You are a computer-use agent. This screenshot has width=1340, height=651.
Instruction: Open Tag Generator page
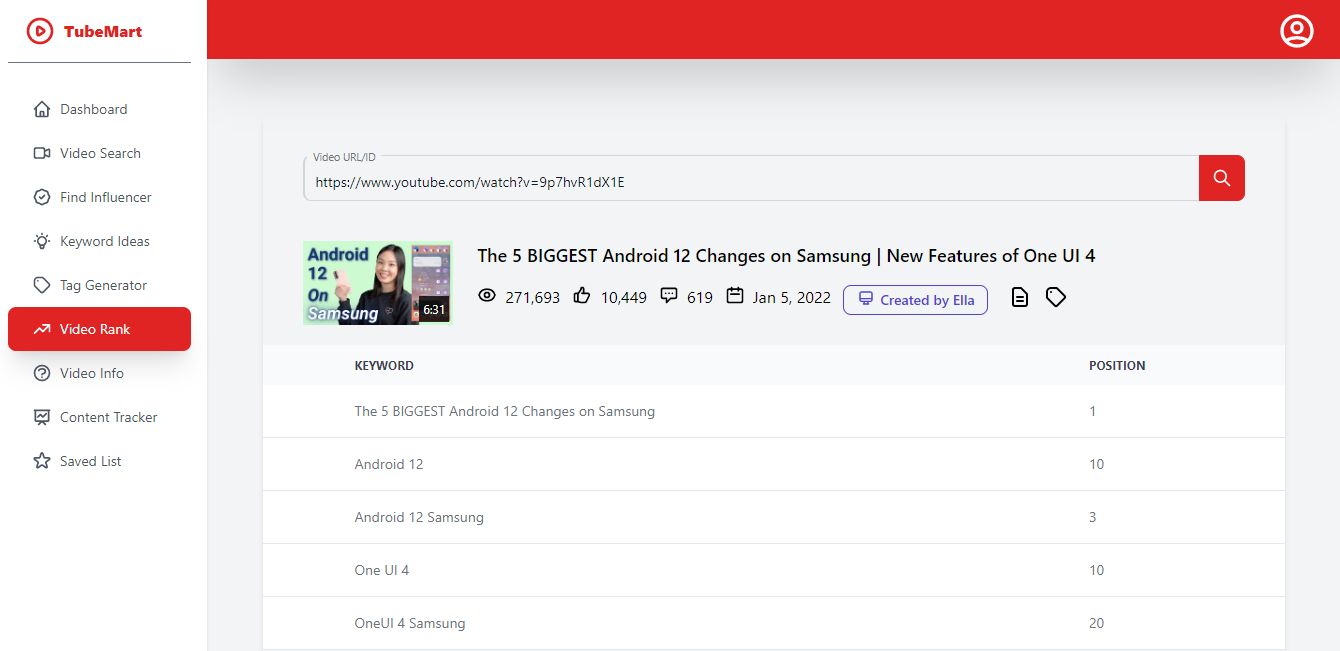99,285
